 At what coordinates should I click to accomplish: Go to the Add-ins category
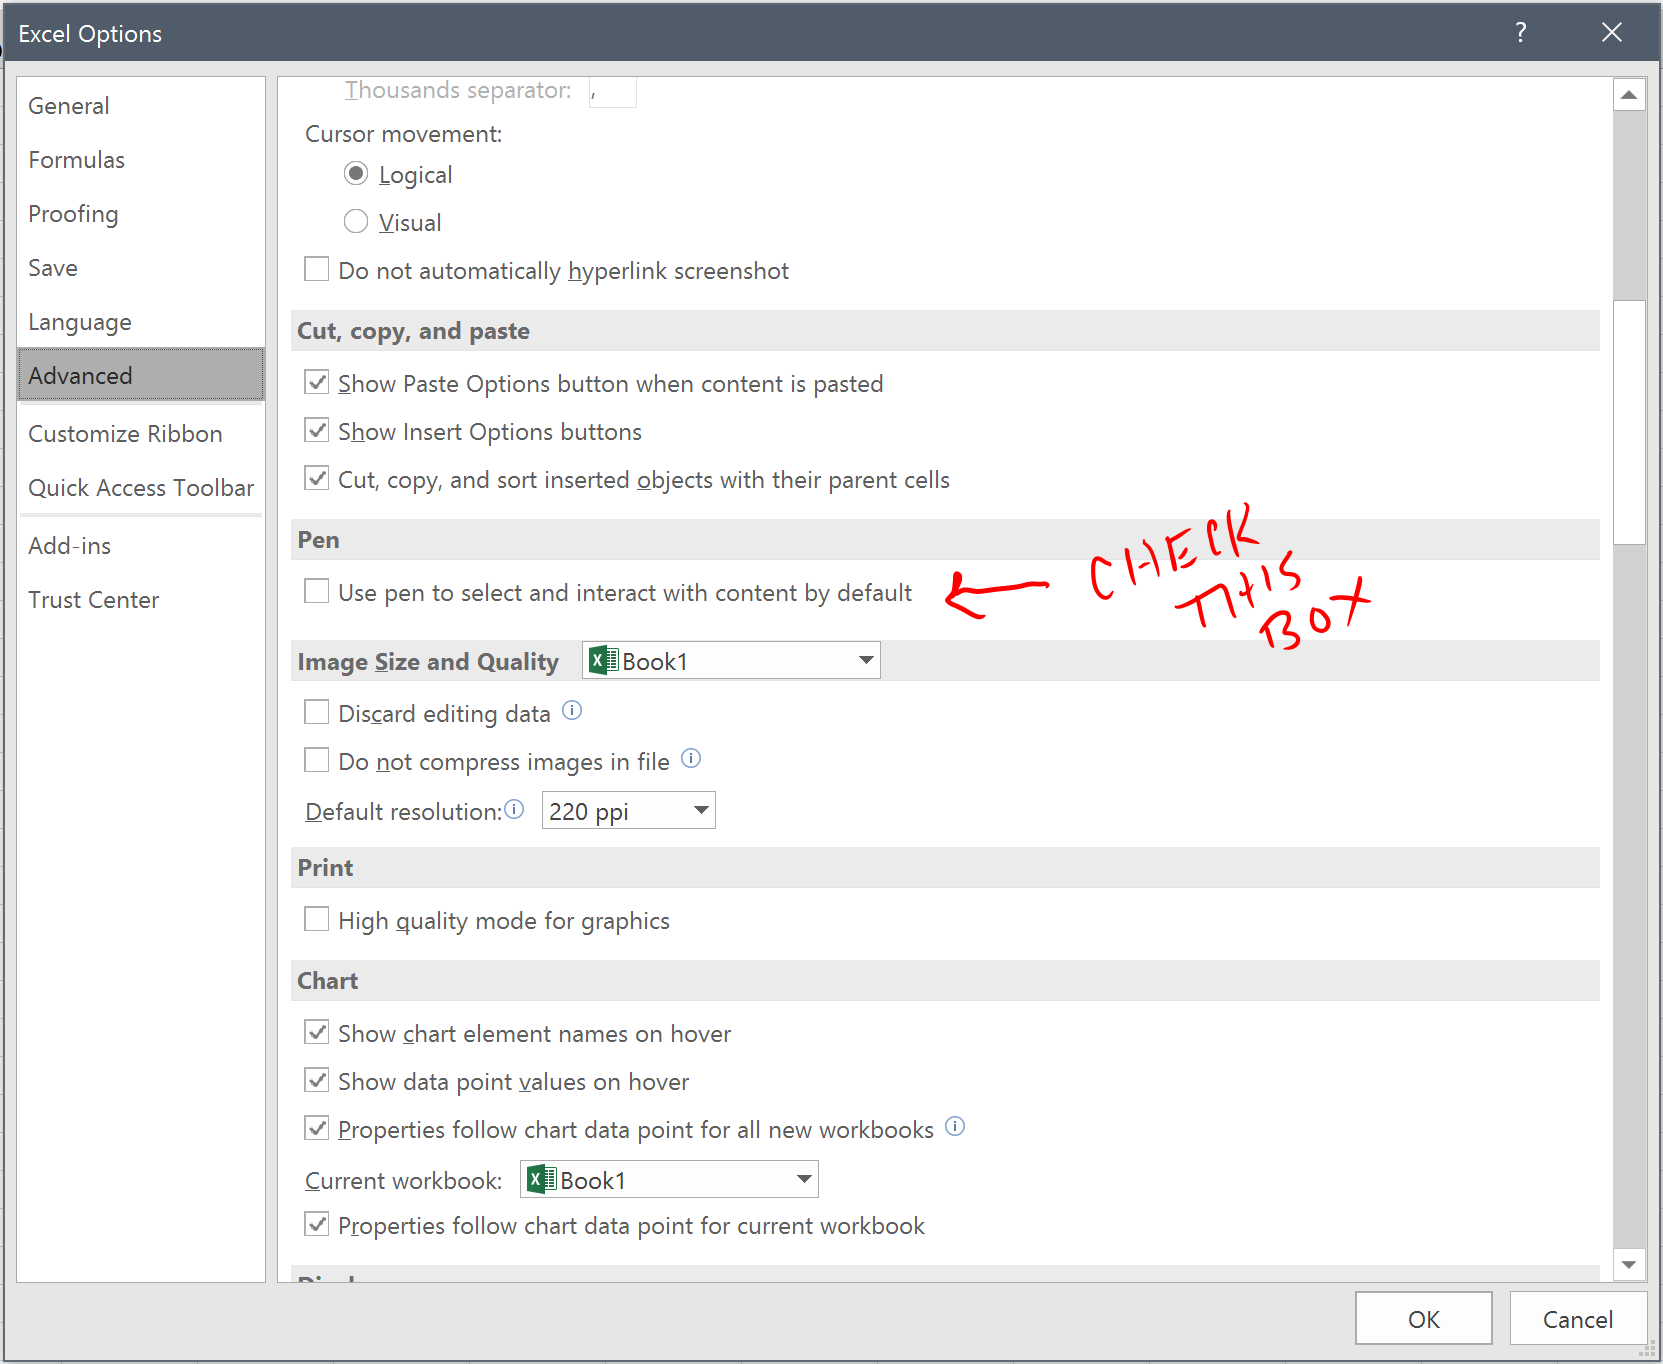tap(140, 546)
